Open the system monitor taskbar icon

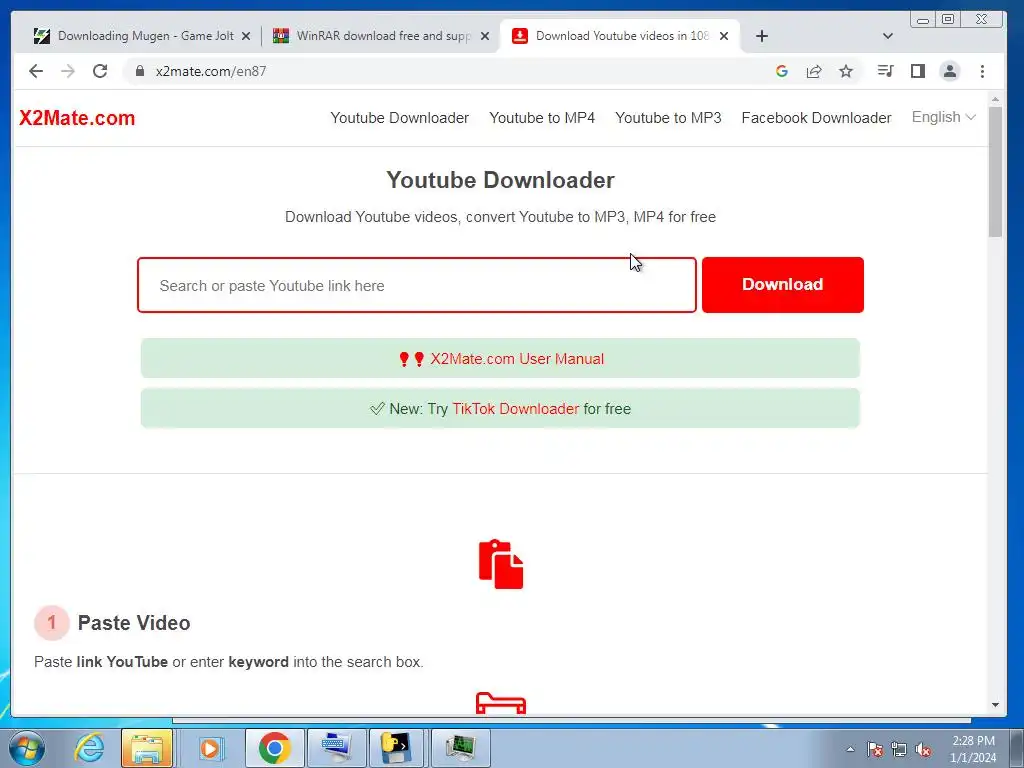(x=460, y=748)
